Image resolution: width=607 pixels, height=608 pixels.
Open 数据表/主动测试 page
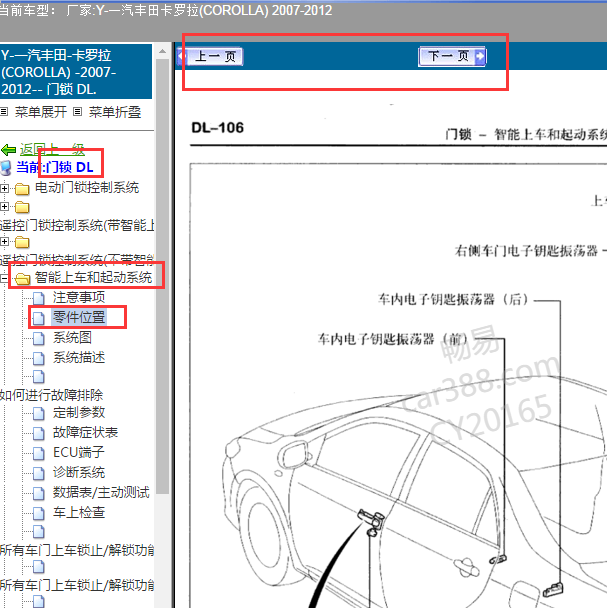101,492
